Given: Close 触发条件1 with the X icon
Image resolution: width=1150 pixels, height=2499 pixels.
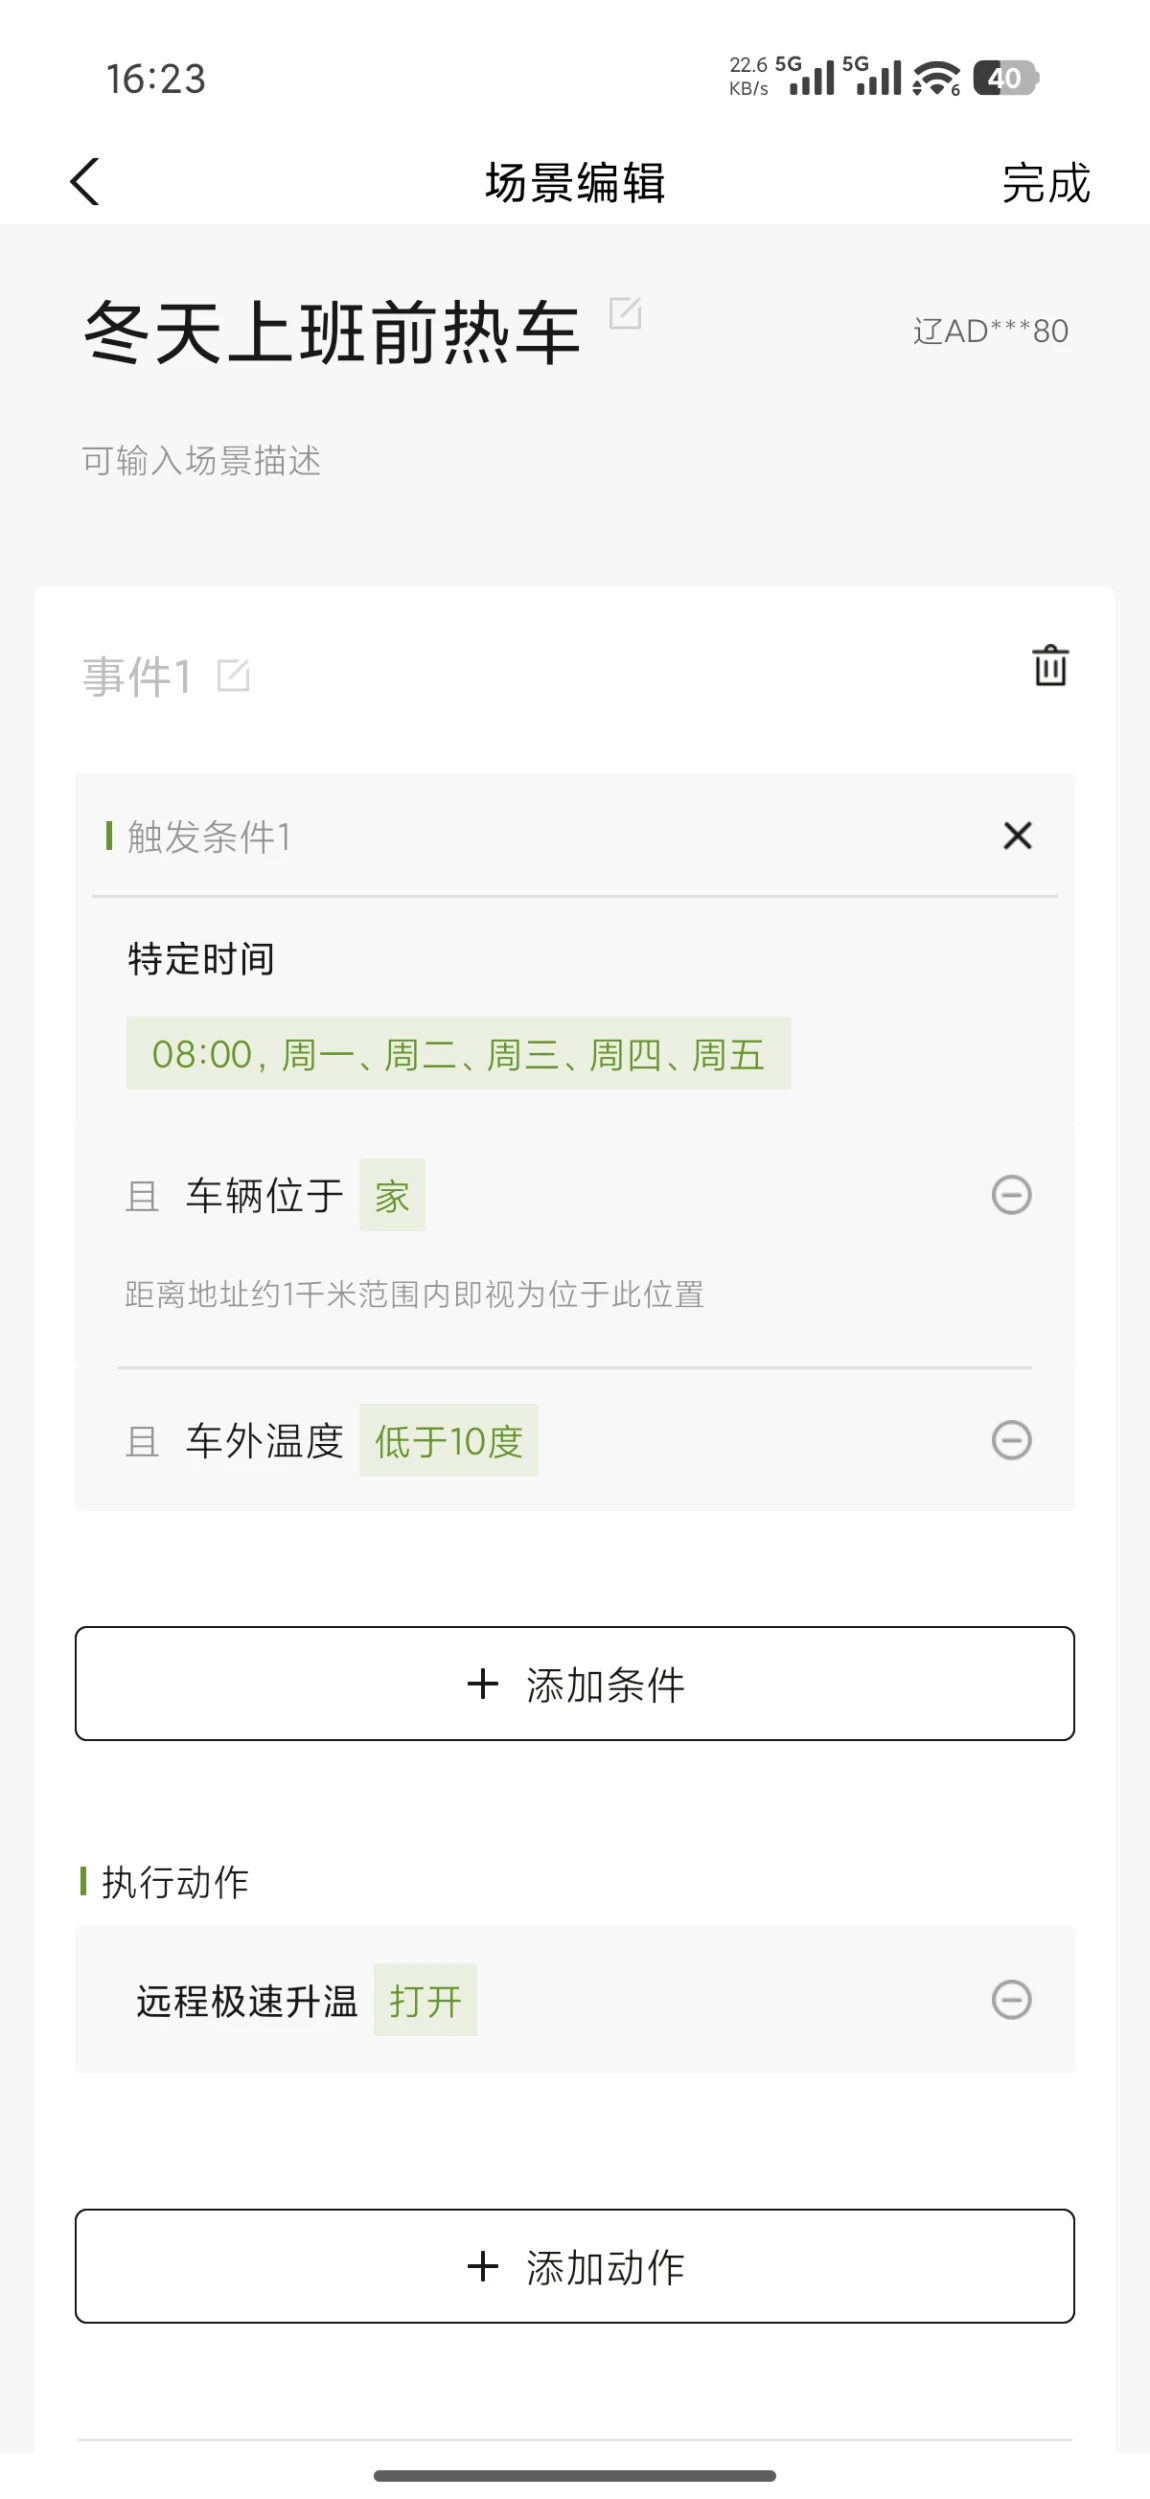Looking at the screenshot, I should coord(1017,836).
